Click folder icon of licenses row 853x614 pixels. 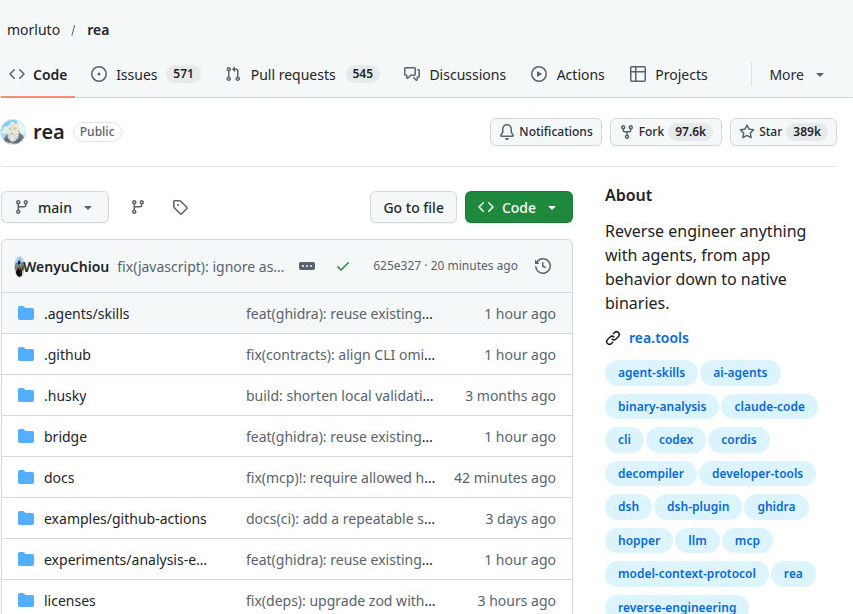(x=26, y=600)
